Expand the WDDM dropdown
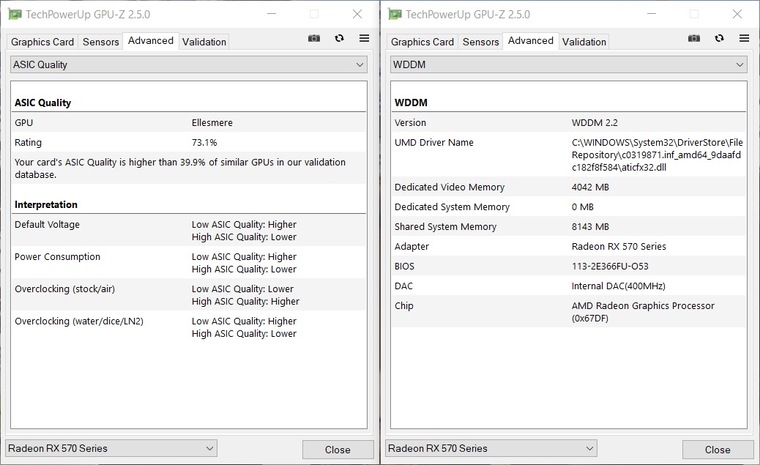Screen dimensions: 760x465 [x=569, y=65]
